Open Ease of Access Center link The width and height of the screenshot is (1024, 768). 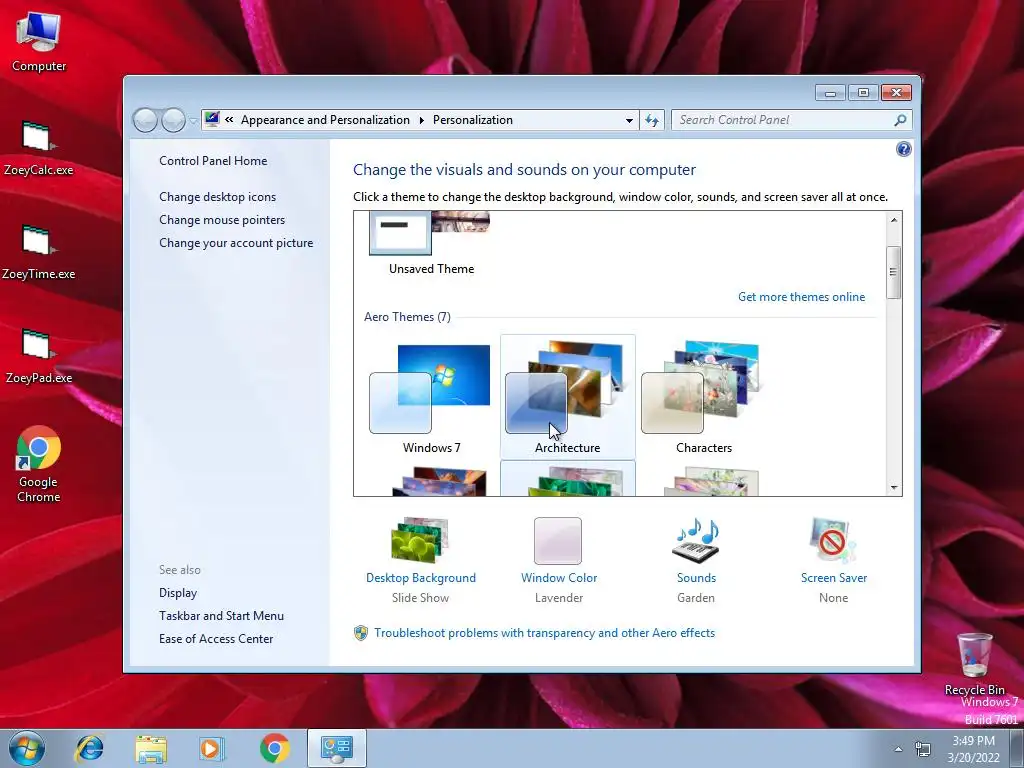pyautogui.click(x=216, y=638)
